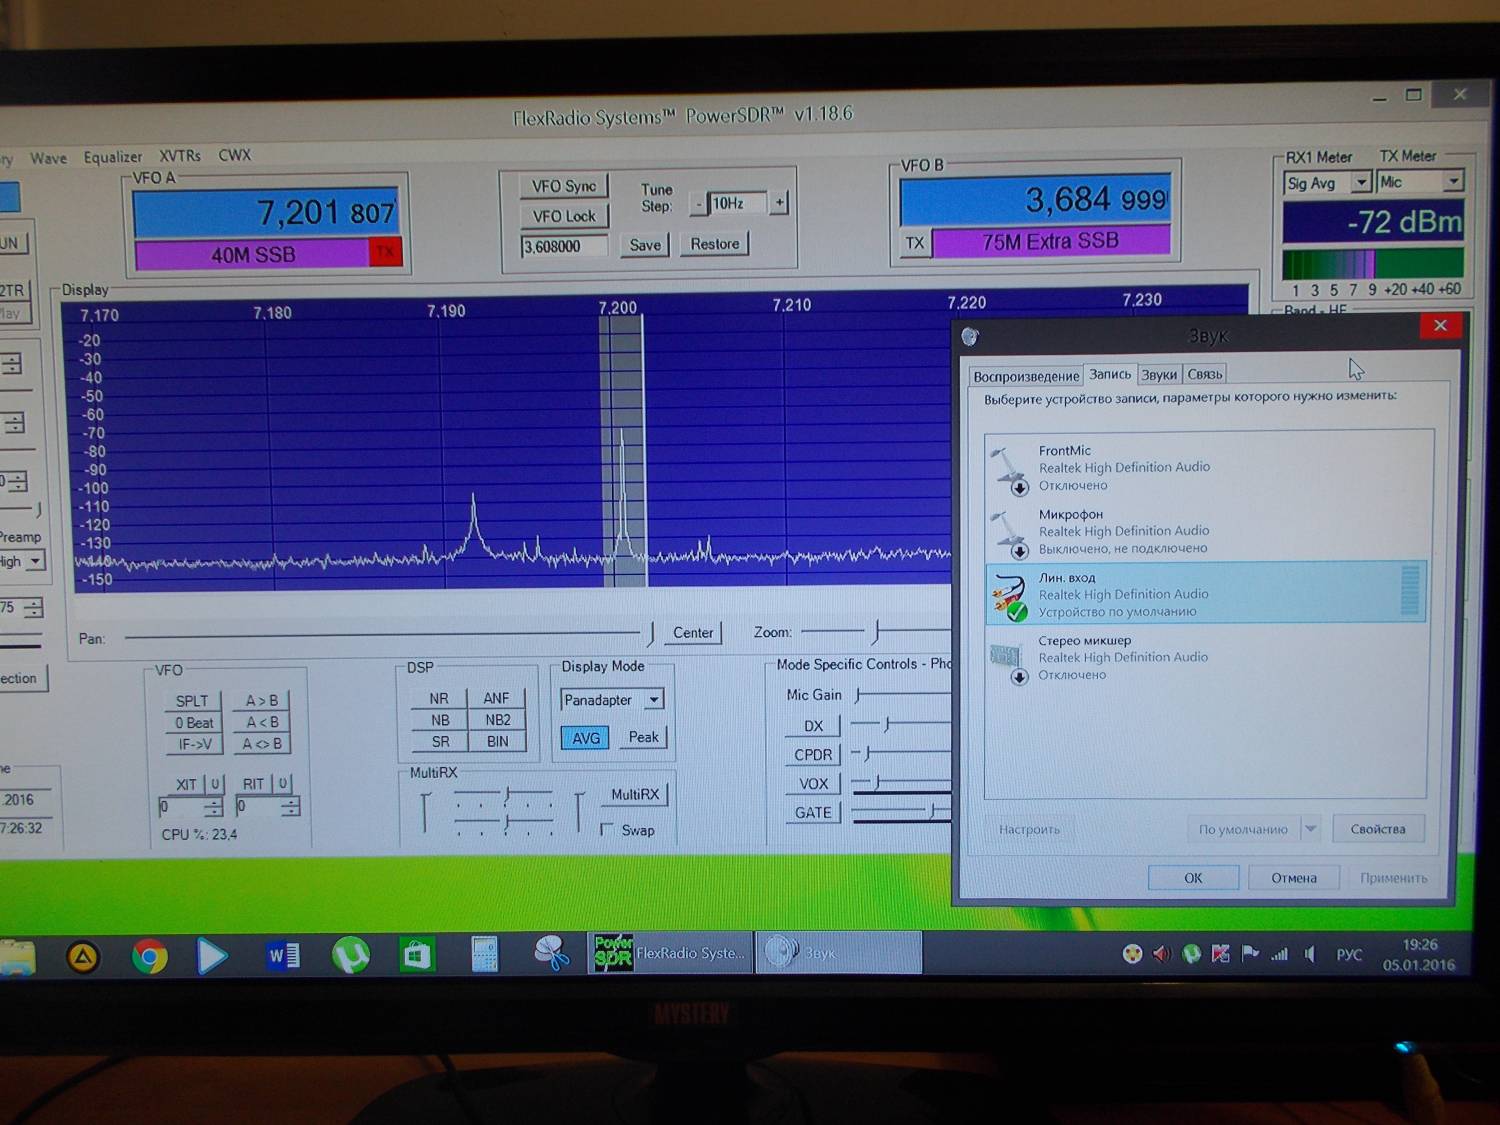Click the red speaker tray icon
The height and width of the screenshot is (1125, 1500).
point(1161,954)
